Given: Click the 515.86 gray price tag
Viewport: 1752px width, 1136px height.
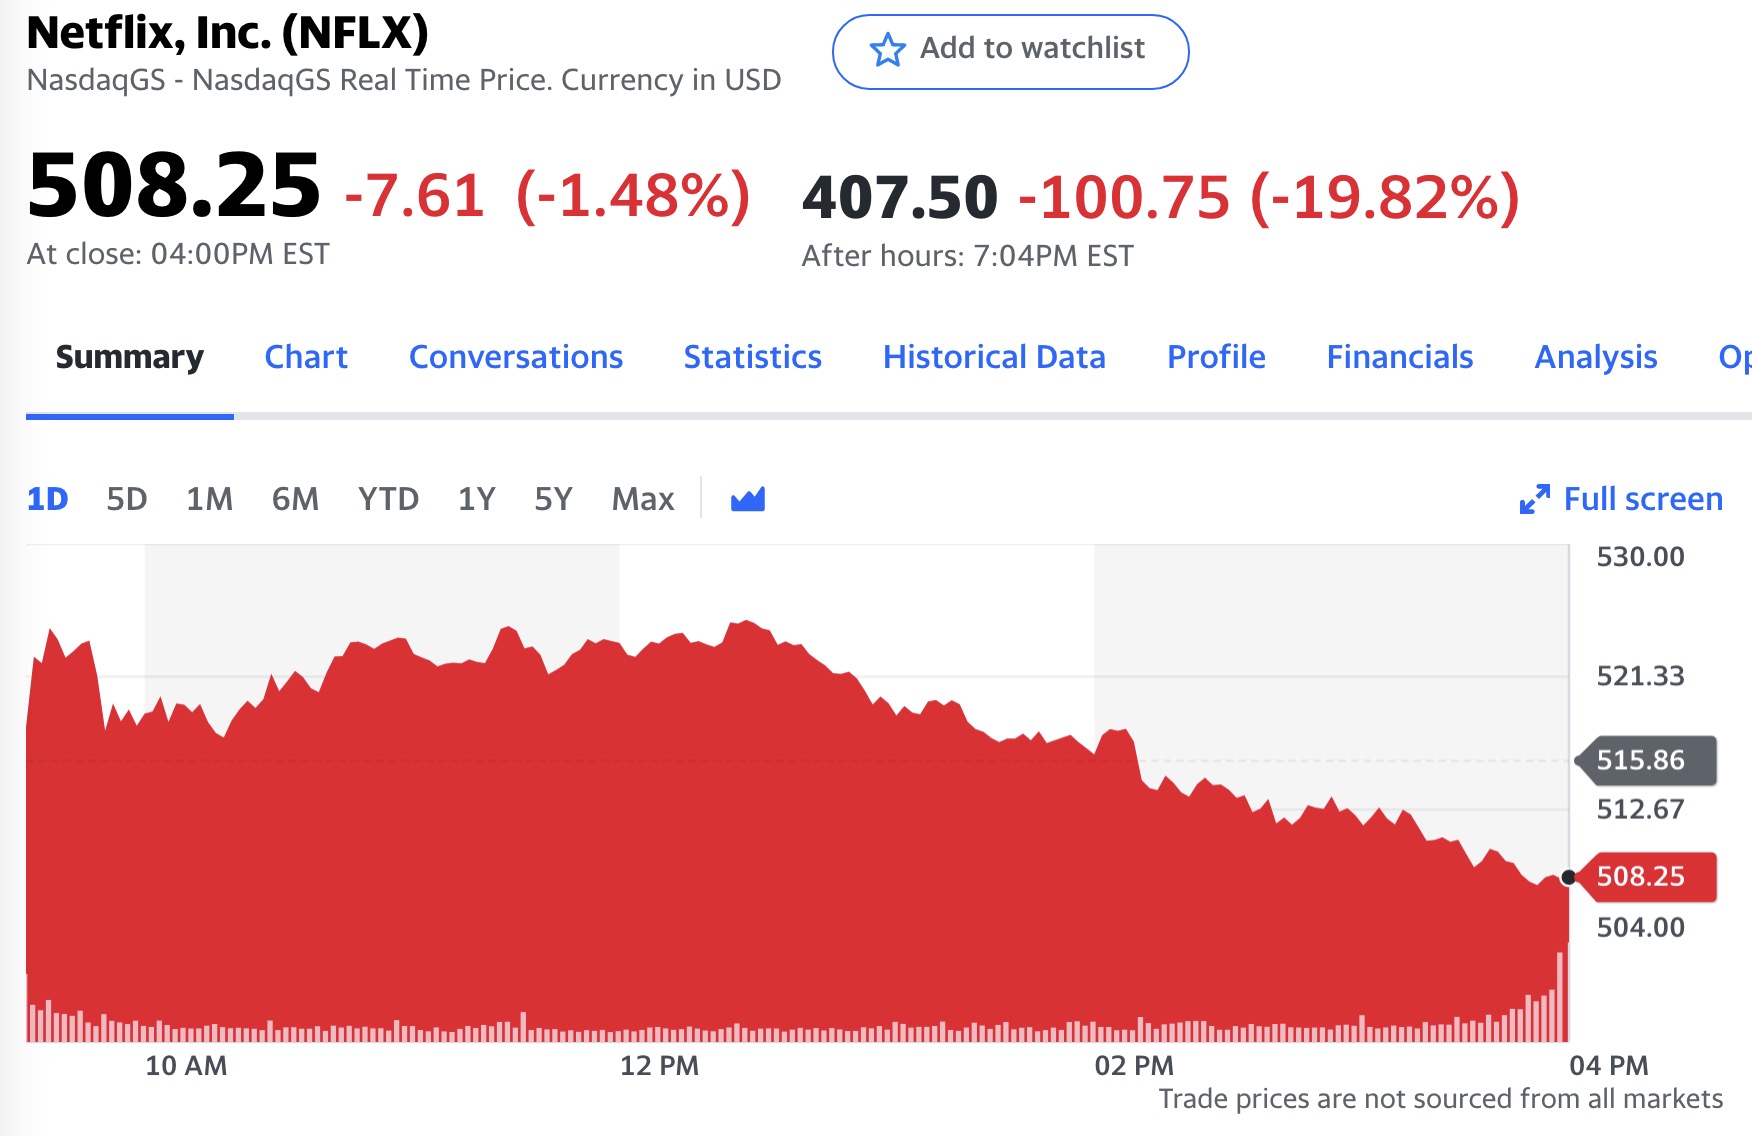Looking at the screenshot, I should [1645, 760].
